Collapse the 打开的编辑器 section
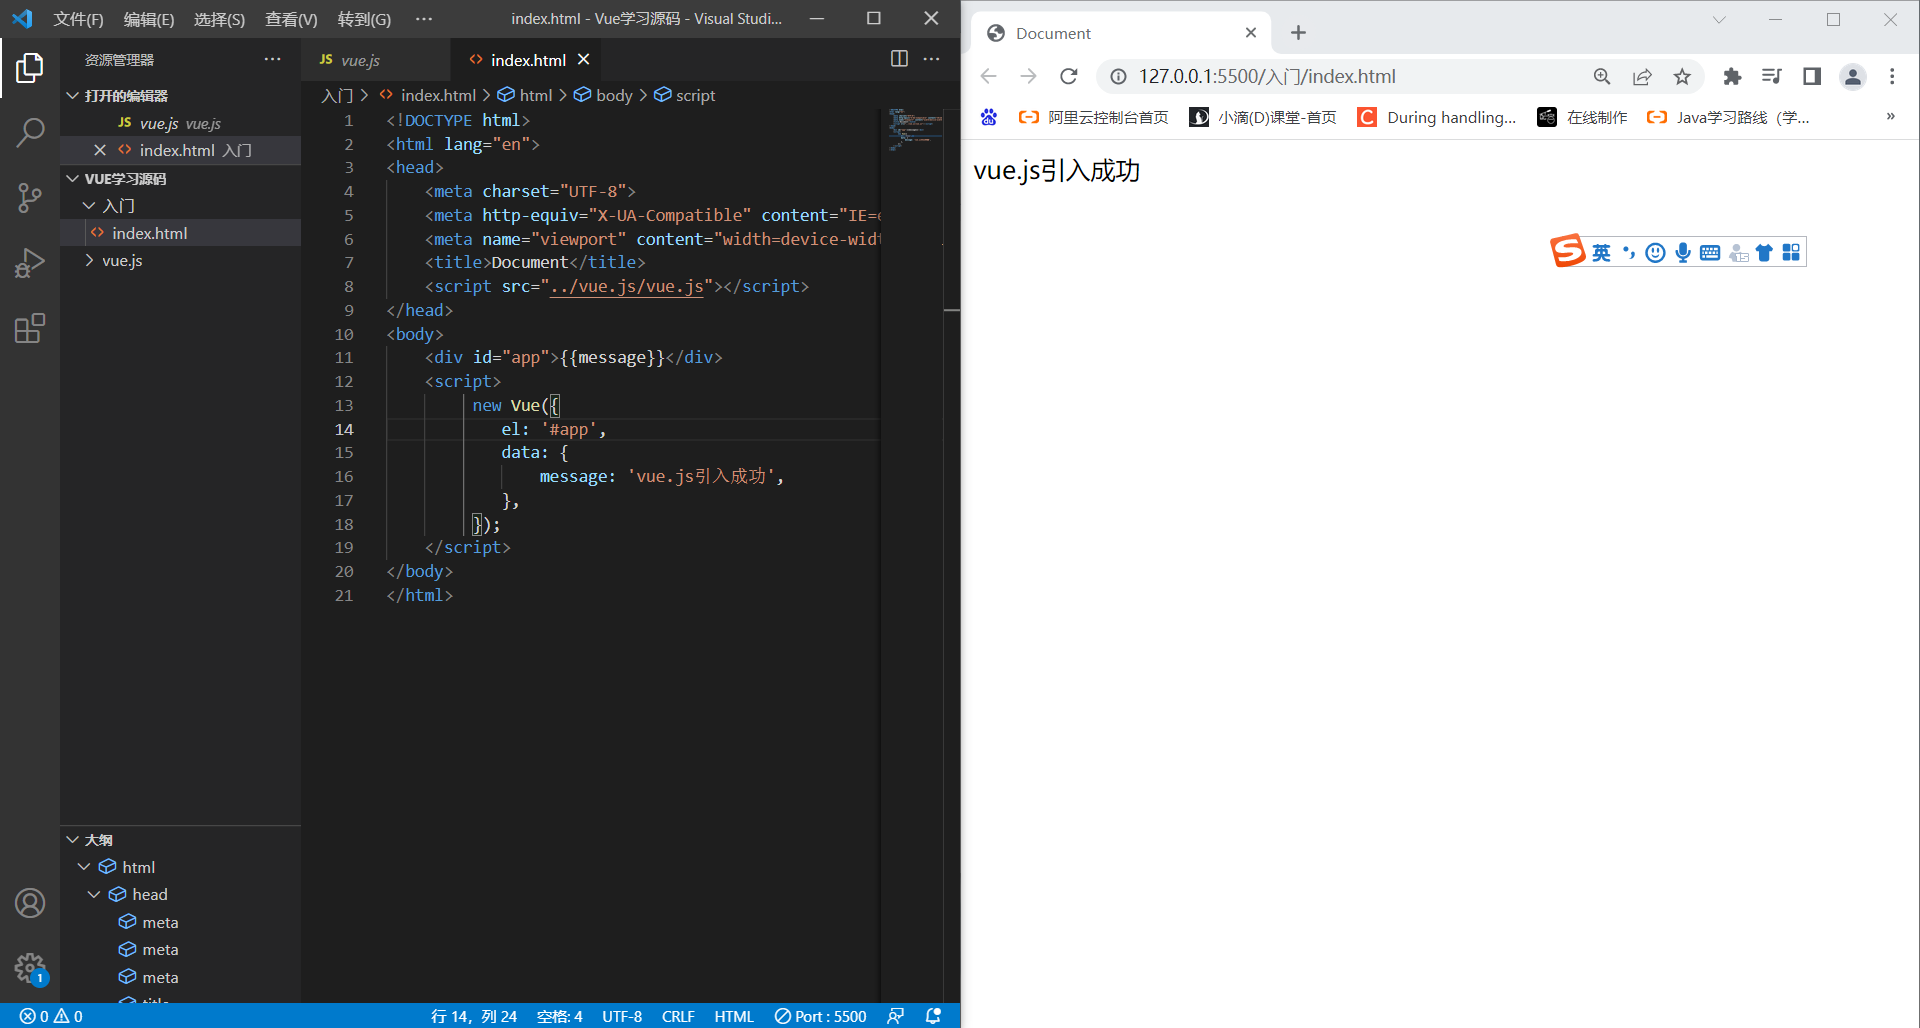The image size is (1920, 1028). (x=72, y=95)
